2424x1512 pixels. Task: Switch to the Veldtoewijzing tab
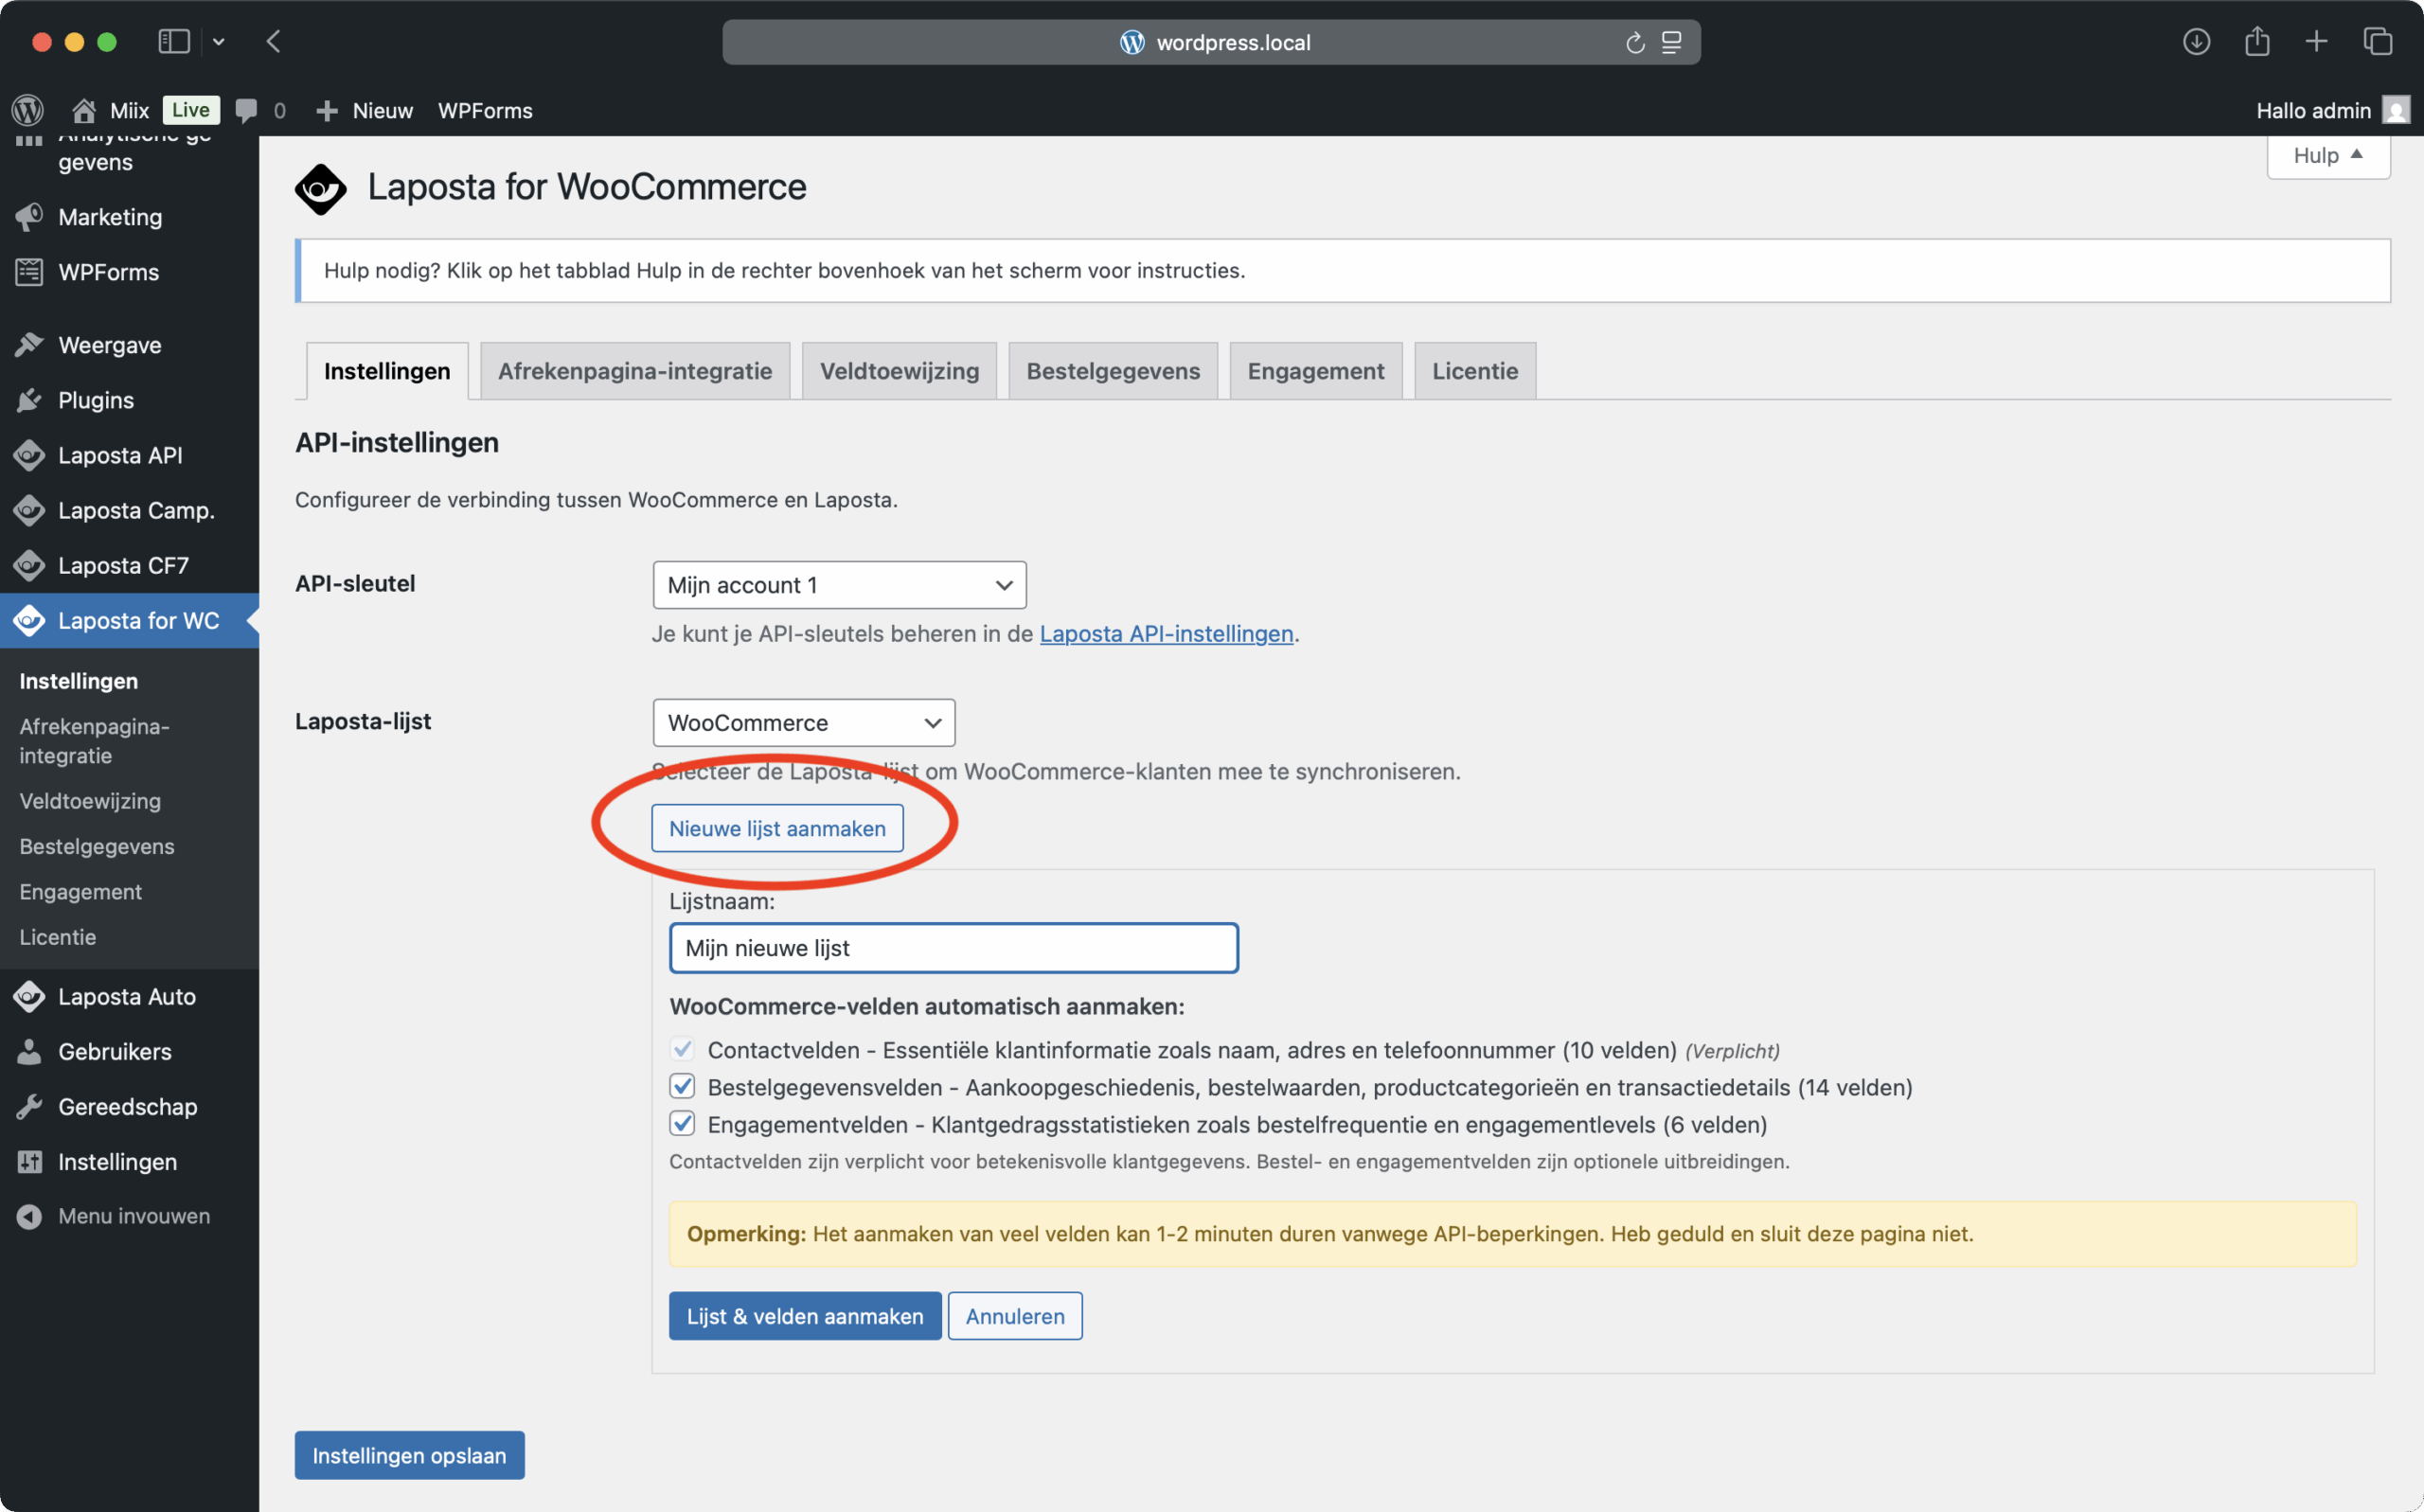click(x=899, y=371)
